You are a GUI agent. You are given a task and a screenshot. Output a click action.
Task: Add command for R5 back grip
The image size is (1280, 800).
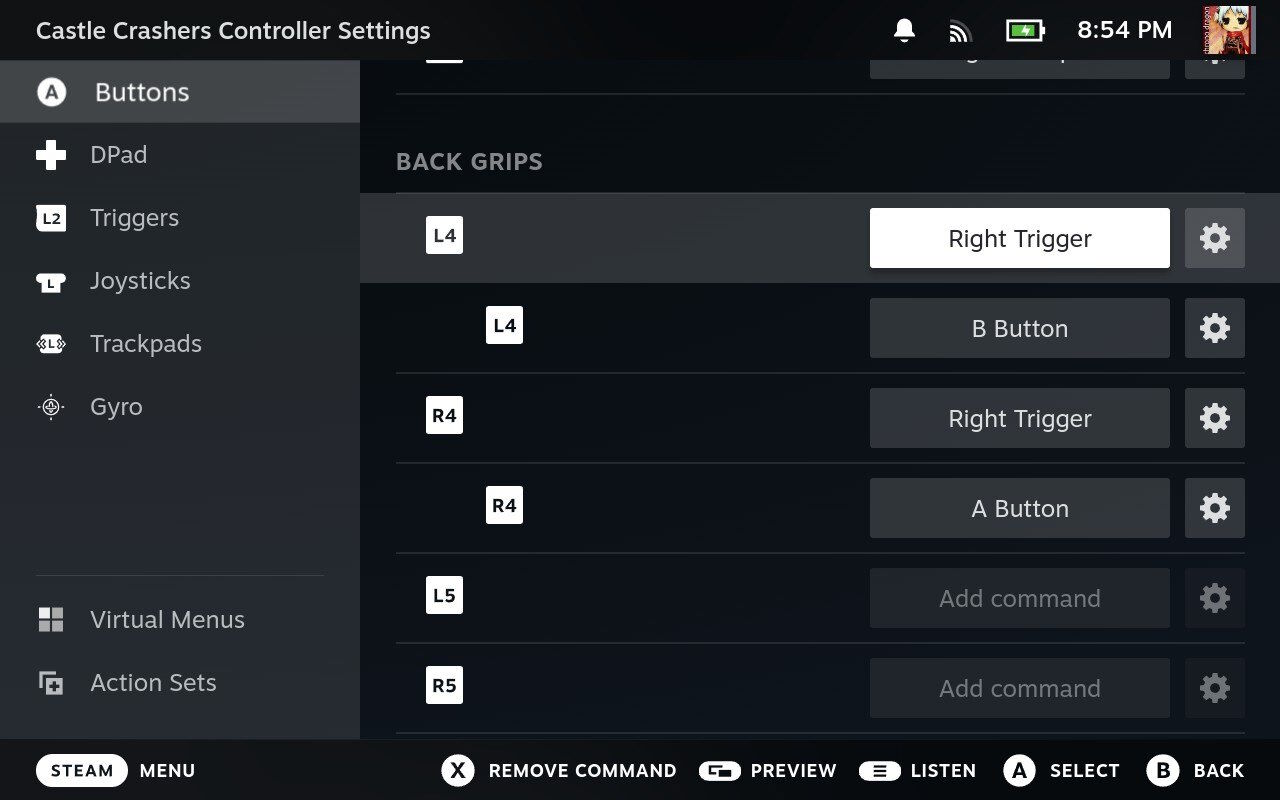coord(1019,688)
